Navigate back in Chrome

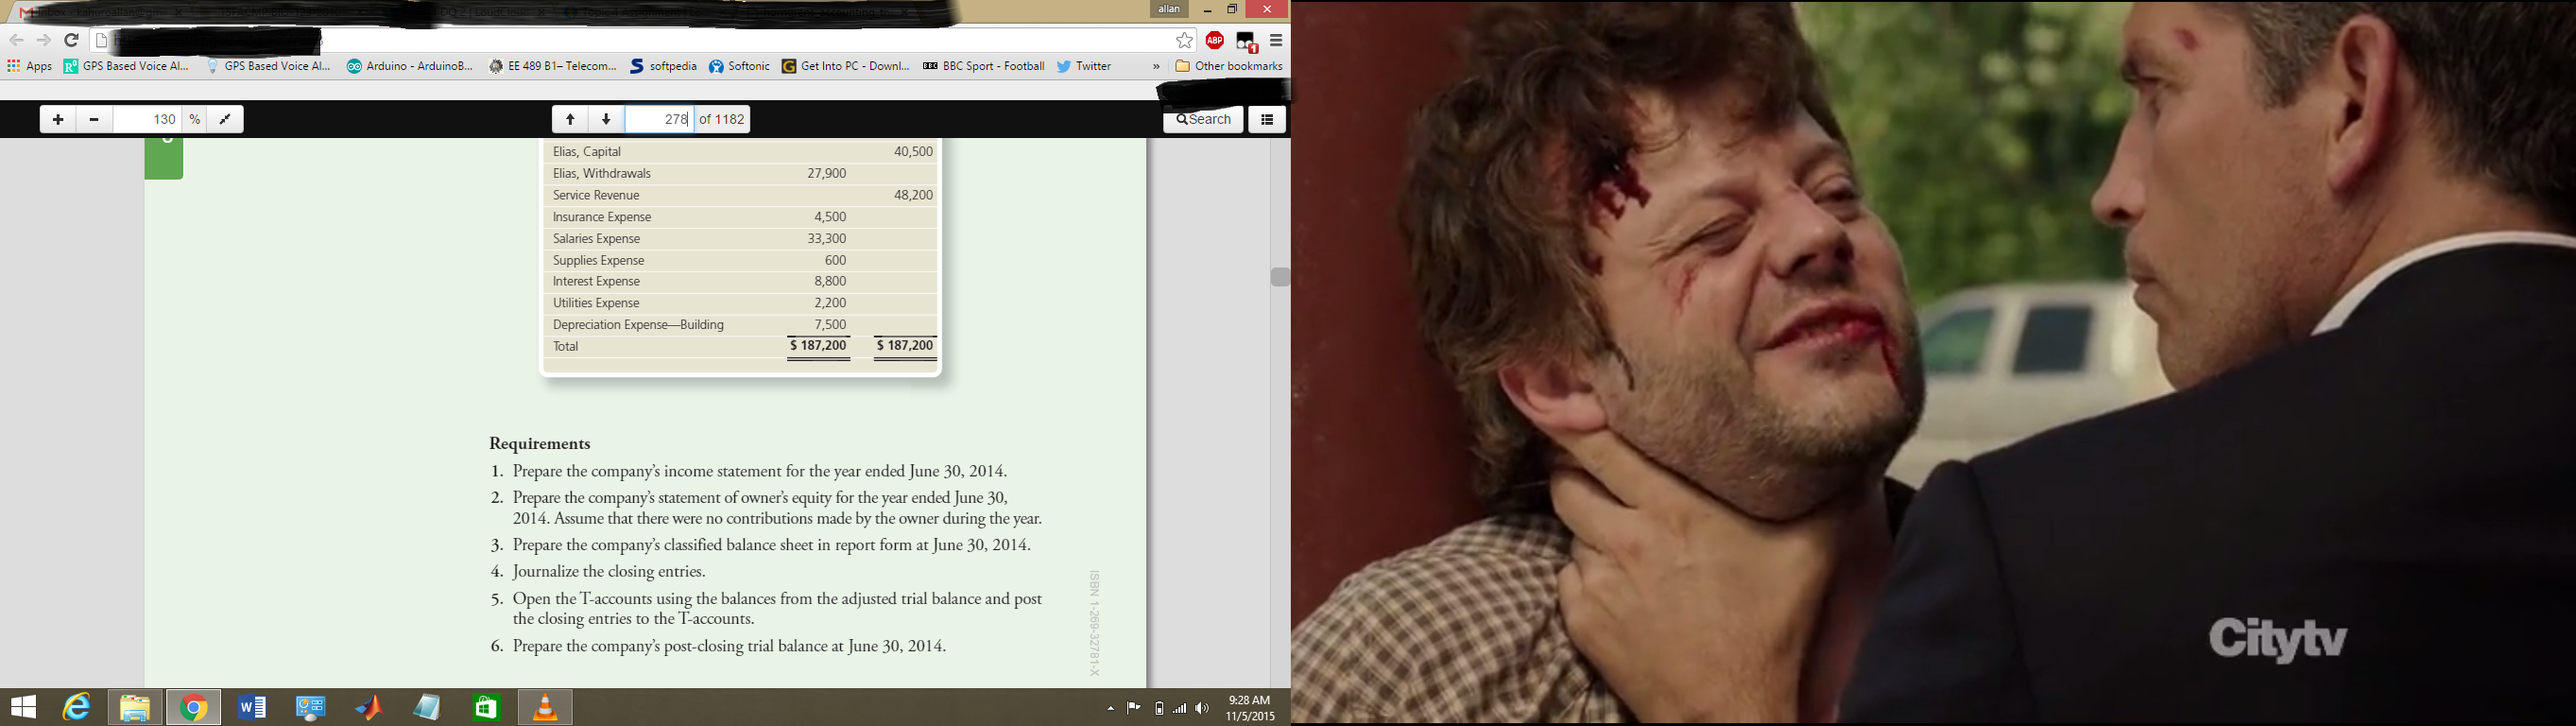click(x=17, y=41)
